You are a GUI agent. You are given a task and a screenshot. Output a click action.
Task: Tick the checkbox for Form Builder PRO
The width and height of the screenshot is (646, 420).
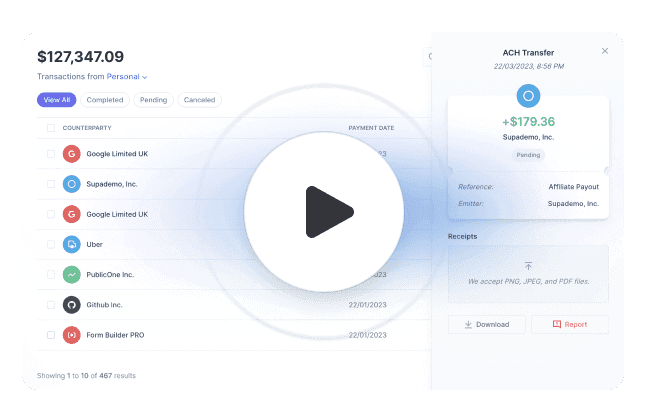pyautogui.click(x=51, y=334)
